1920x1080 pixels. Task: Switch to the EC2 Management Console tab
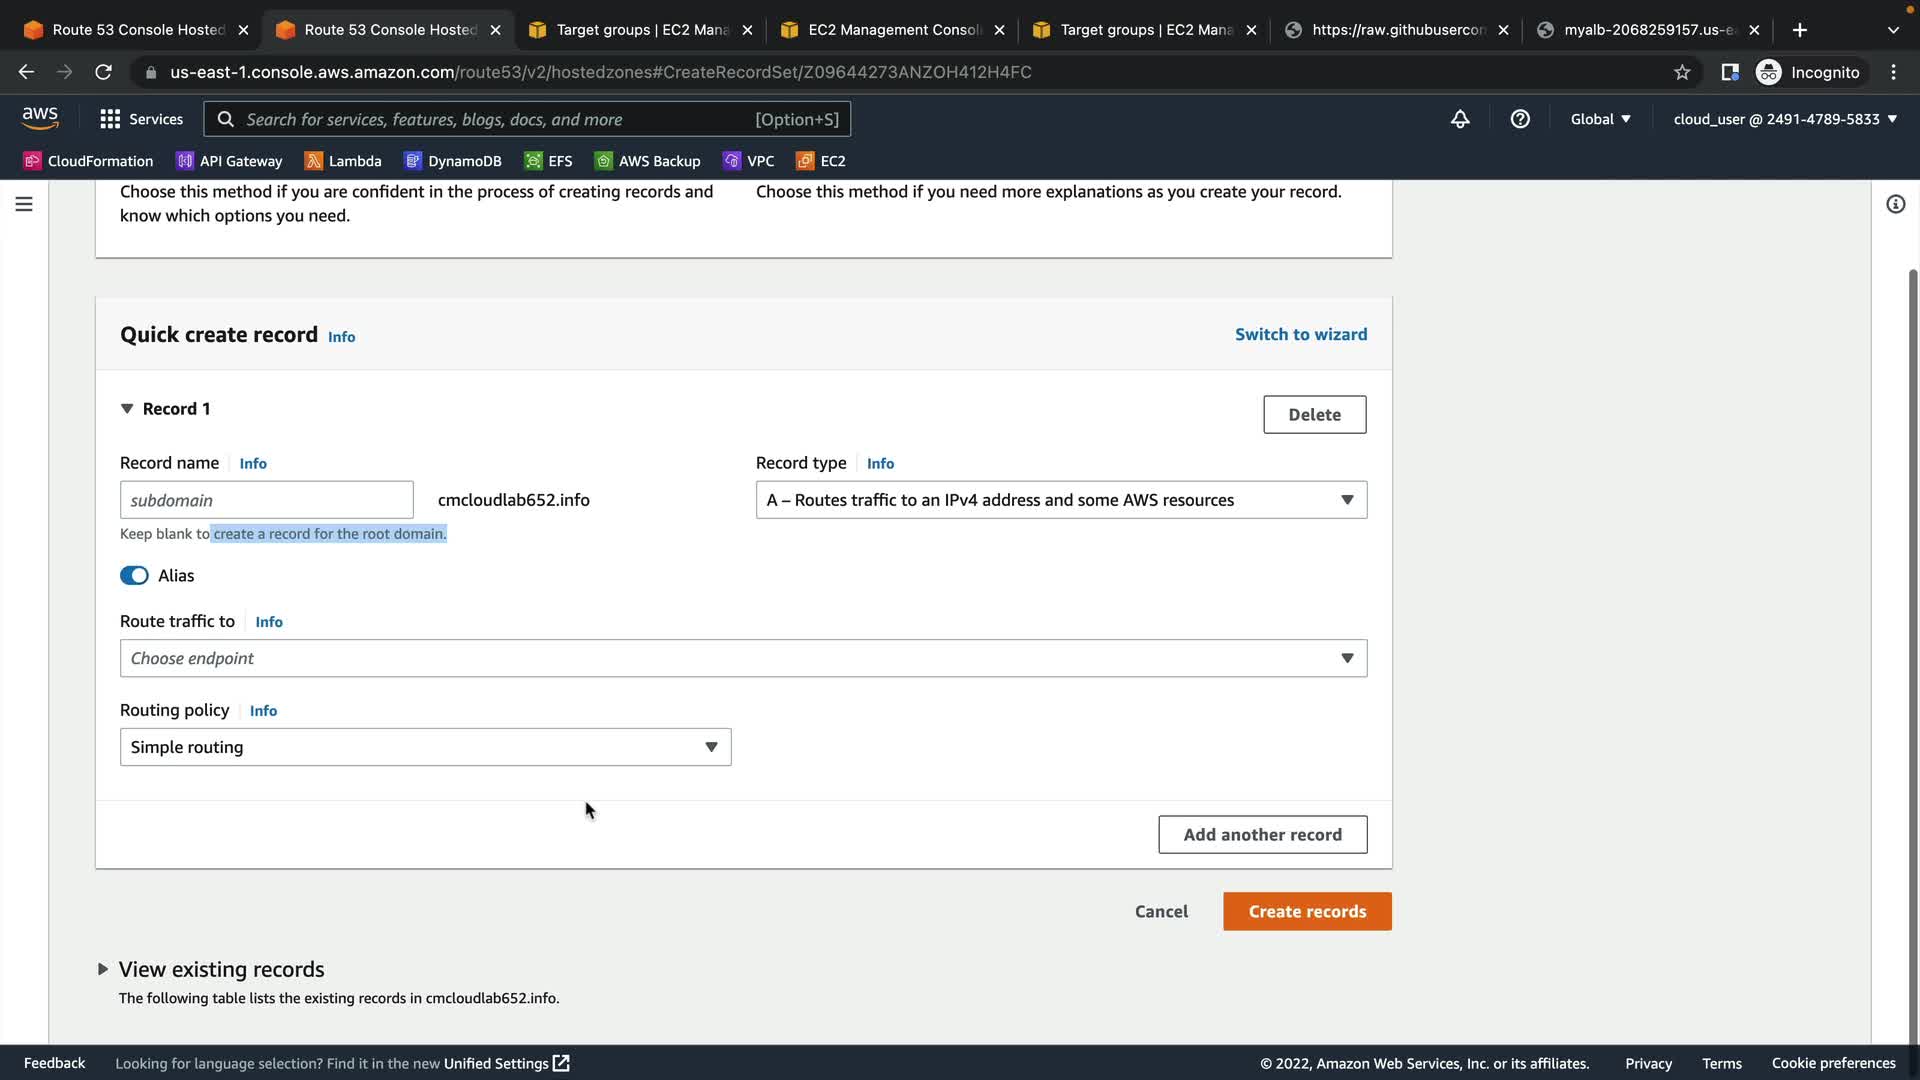pyautogui.click(x=893, y=30)
